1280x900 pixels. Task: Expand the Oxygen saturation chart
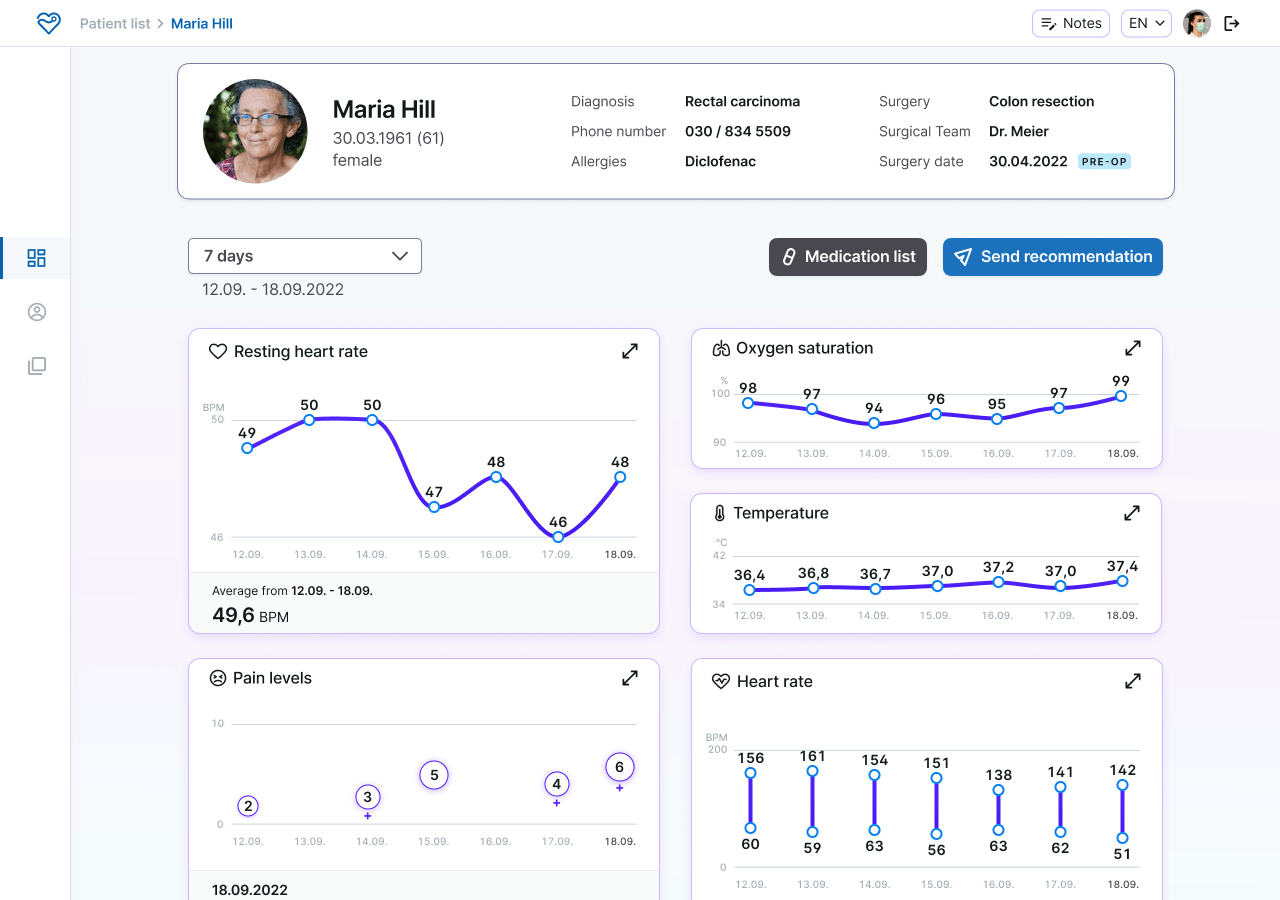click(1132, 348)
